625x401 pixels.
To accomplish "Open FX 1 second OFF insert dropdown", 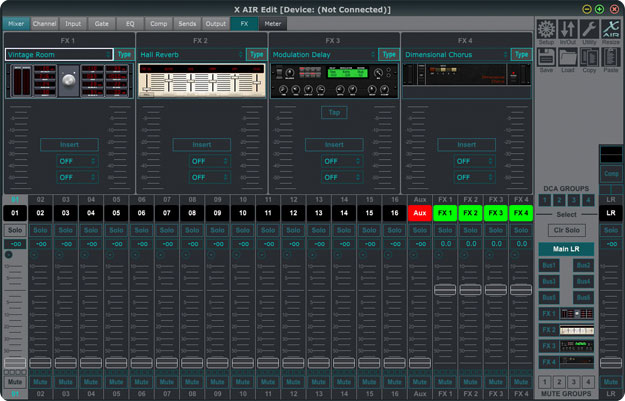I will pyautogui.click(x=77, y=177).
